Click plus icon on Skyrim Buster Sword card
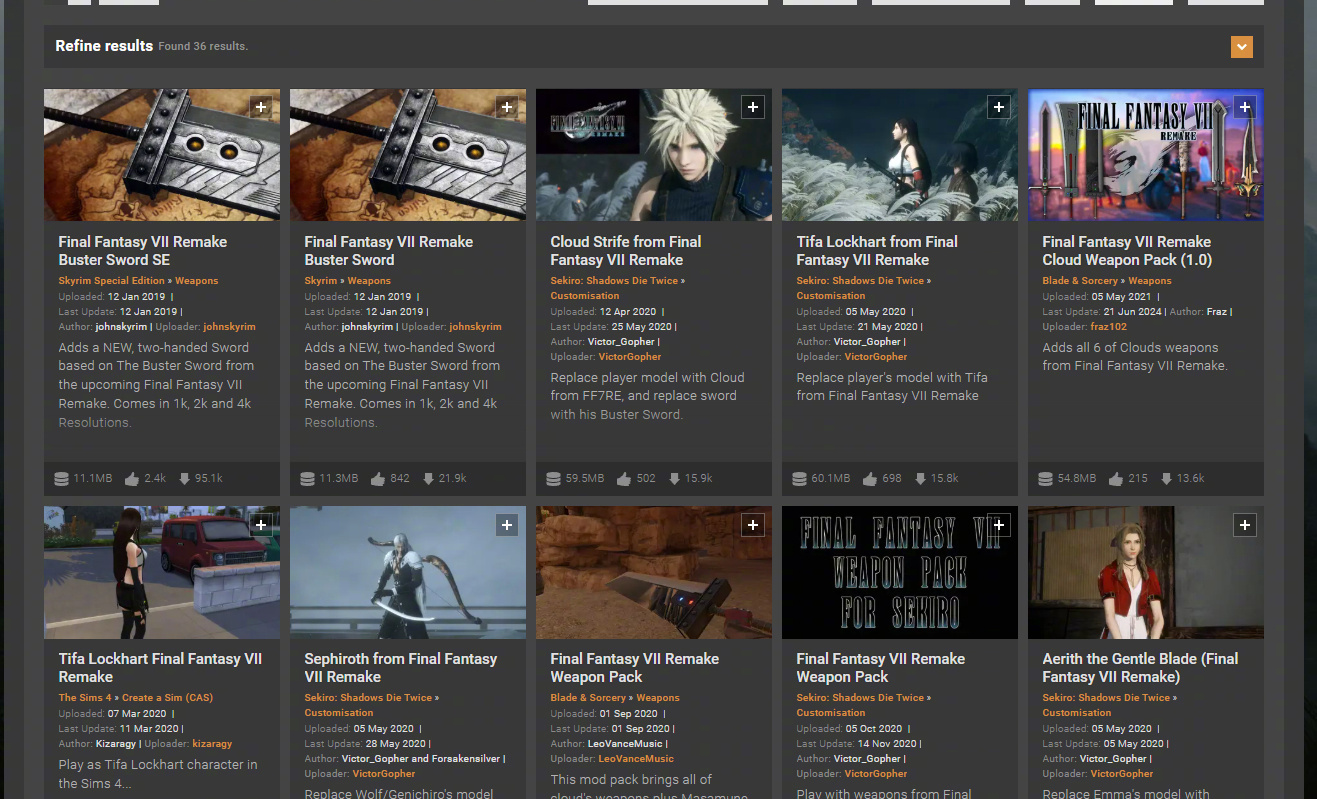Image resolution: width=1317 pixels, height=799 pixels. click(x=507, y=107)
